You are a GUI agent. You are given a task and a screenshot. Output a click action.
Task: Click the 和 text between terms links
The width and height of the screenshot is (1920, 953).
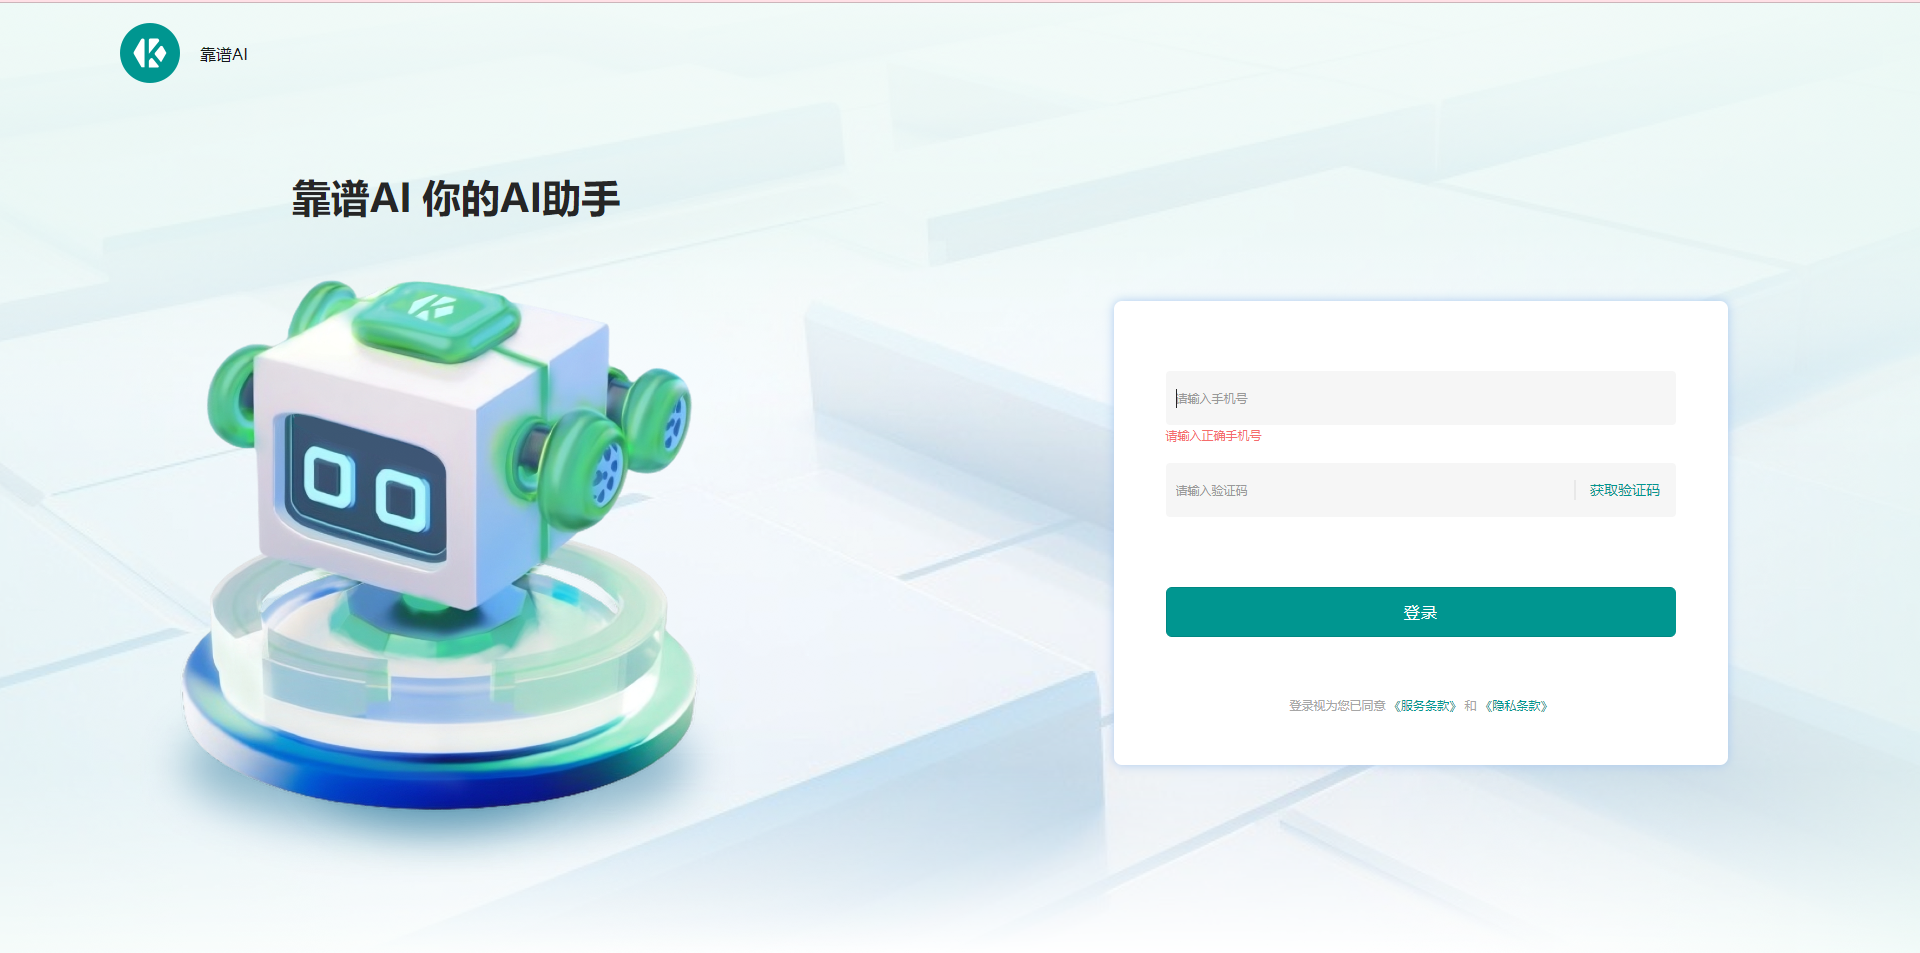pyautogui.click(x=1470, y=706)
